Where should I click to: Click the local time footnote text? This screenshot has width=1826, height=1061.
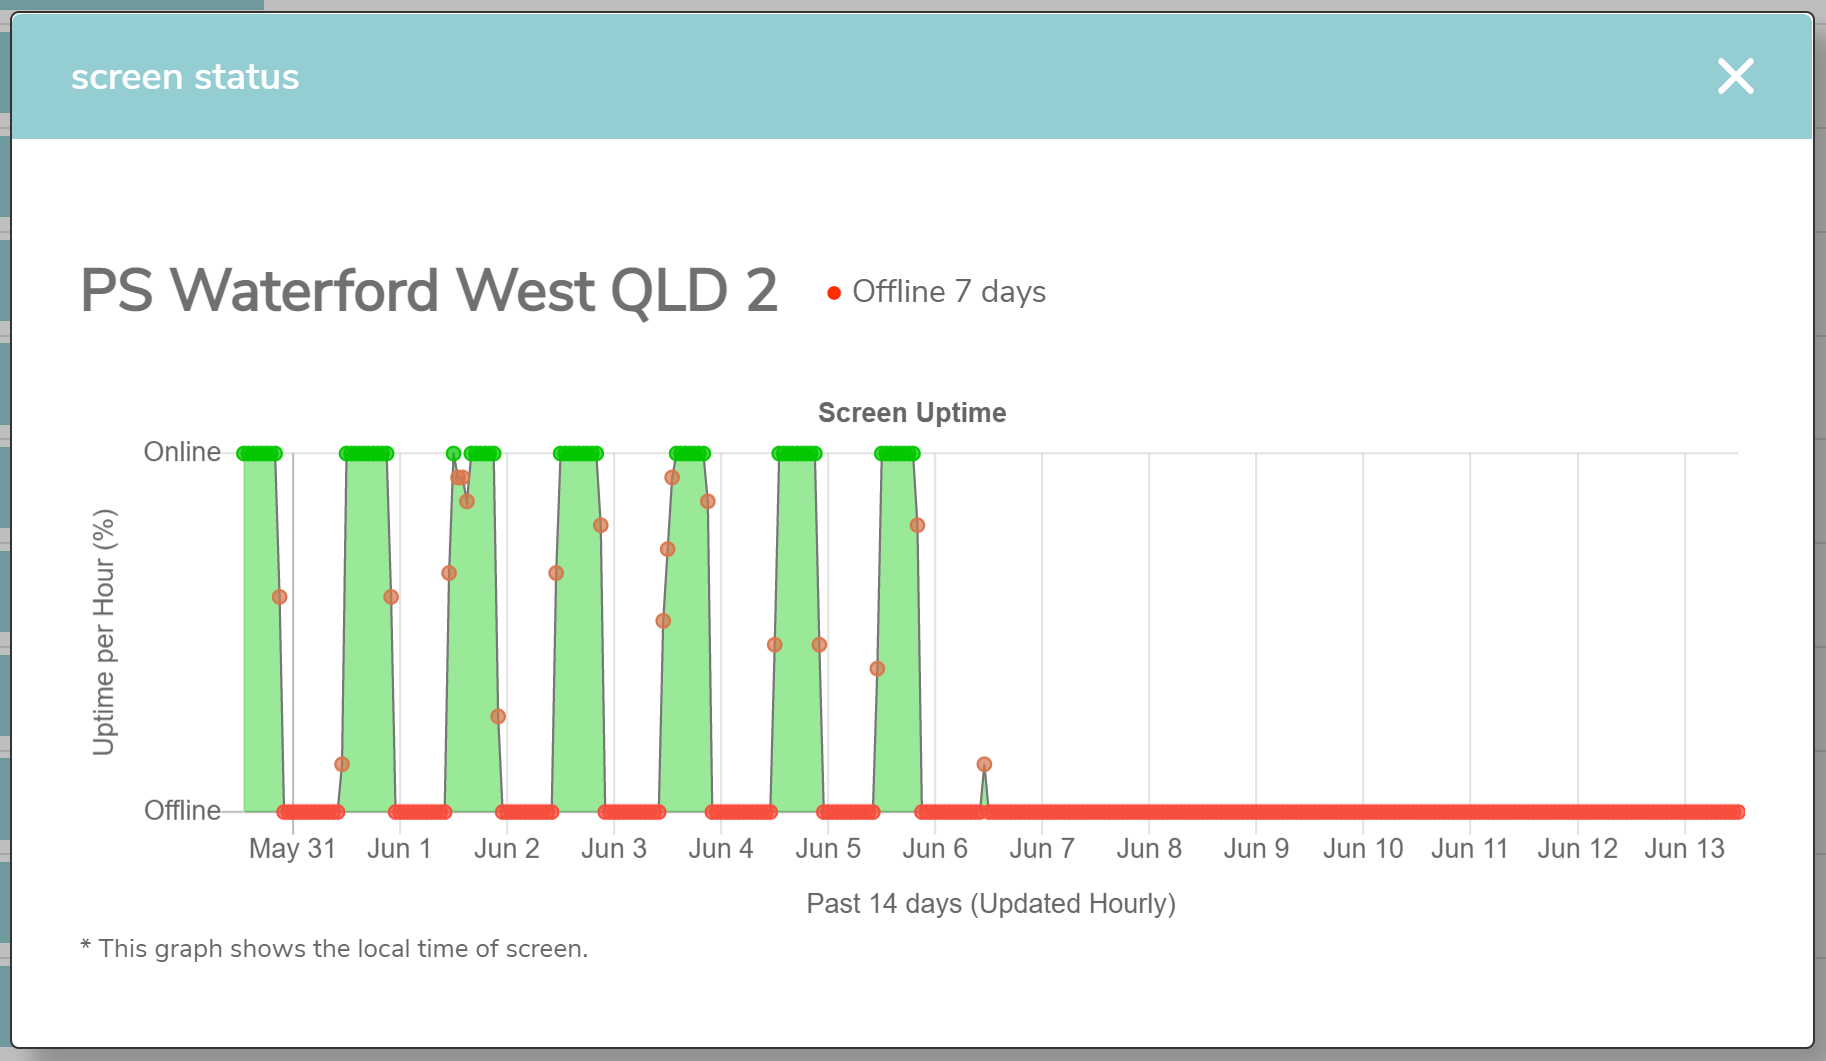click(x=334, y=948)
